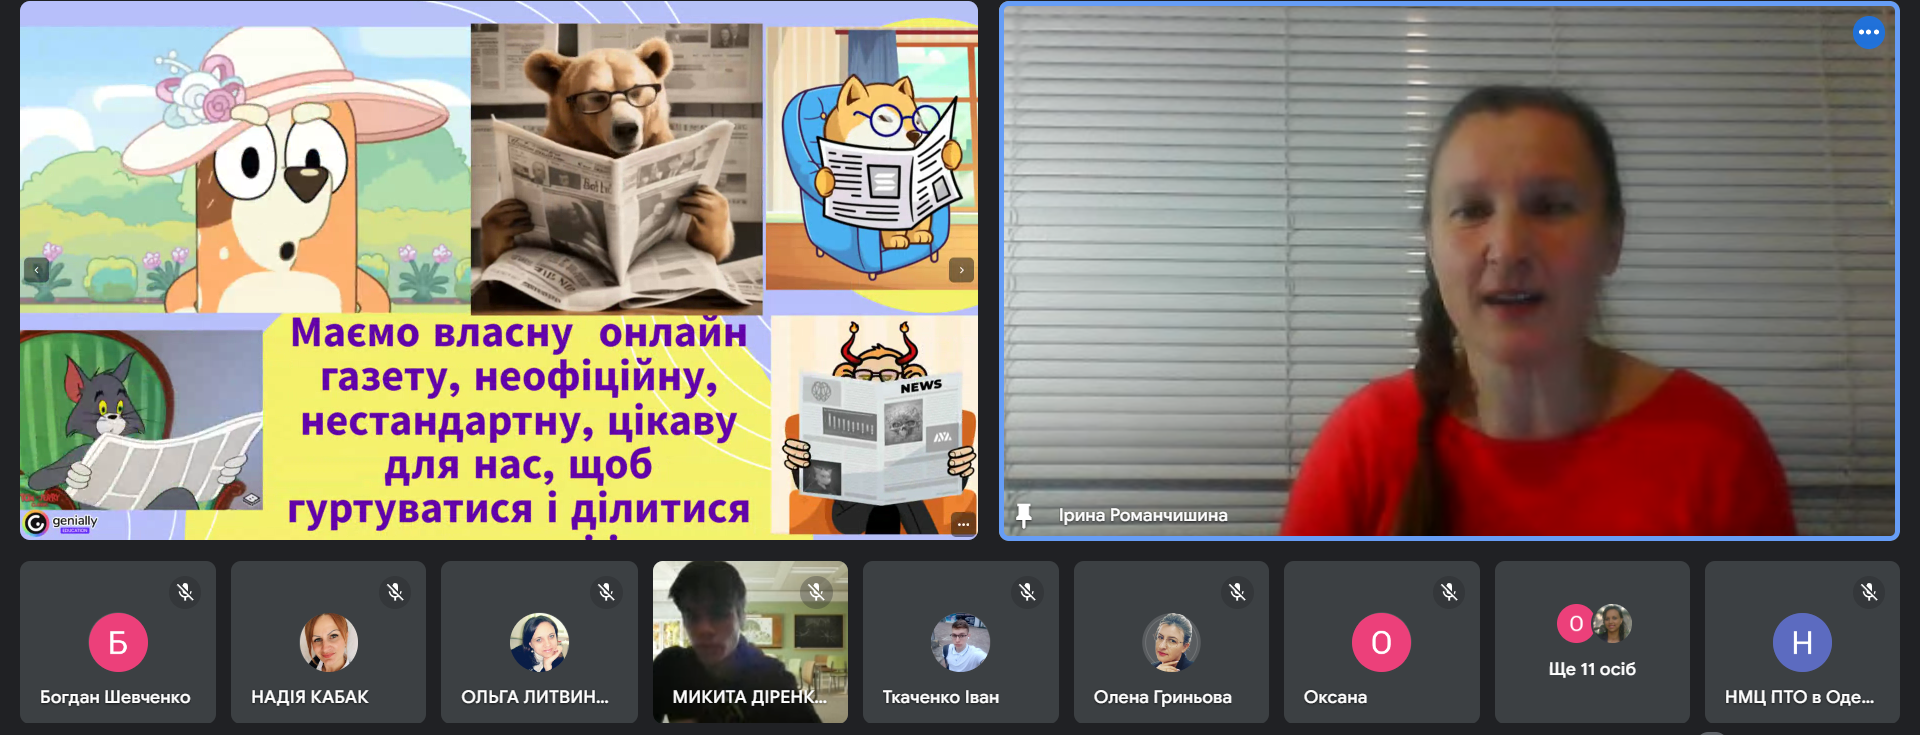This screenshot has width=1920, height=735.
Task: Advance presentation with right arrow button
Action: (961, 270)
